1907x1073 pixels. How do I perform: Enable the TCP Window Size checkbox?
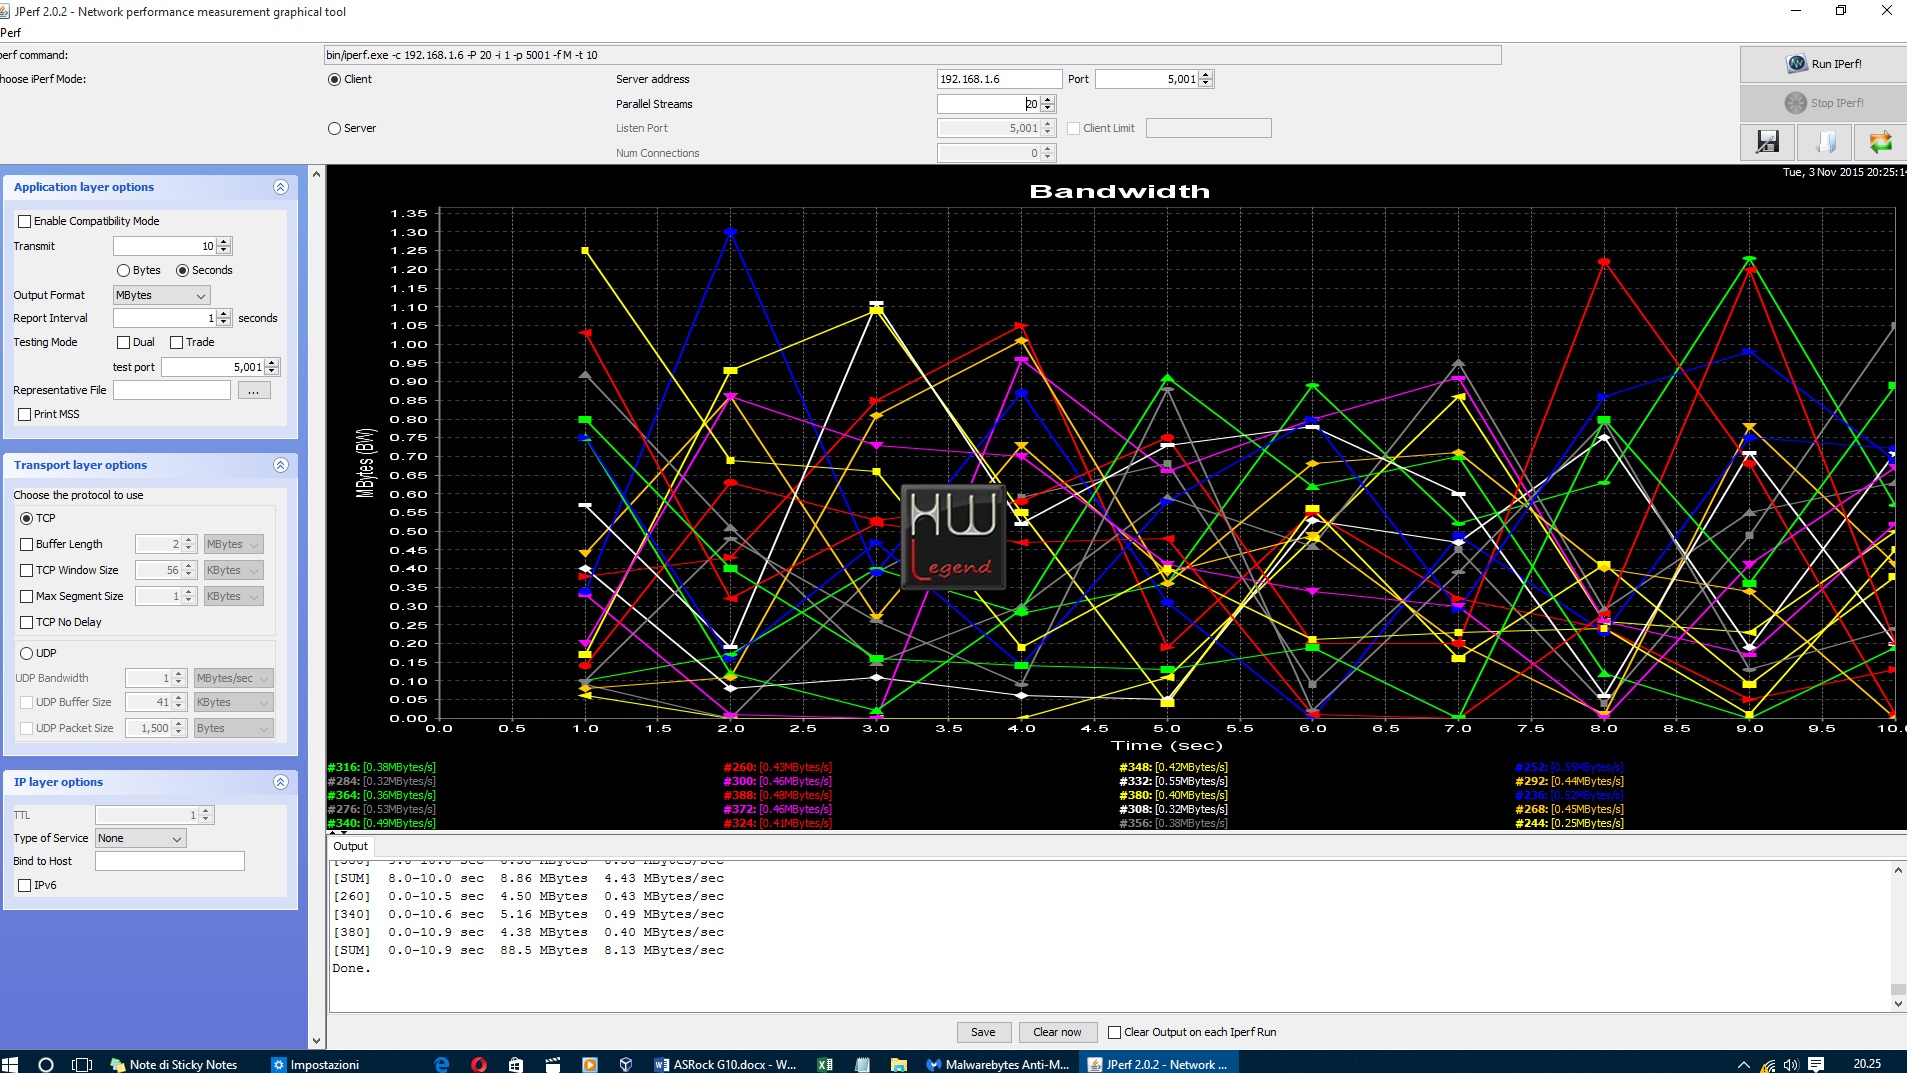coord(27,570)
